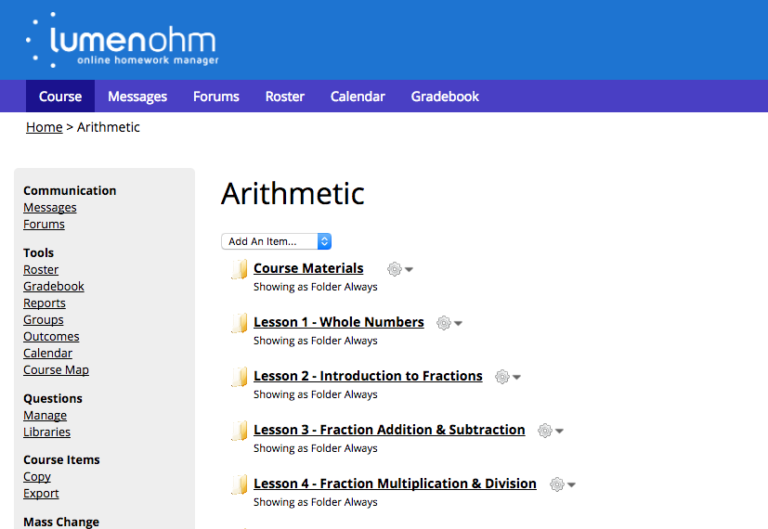Open the gear settings for Lesson 3

coord(545,431)
